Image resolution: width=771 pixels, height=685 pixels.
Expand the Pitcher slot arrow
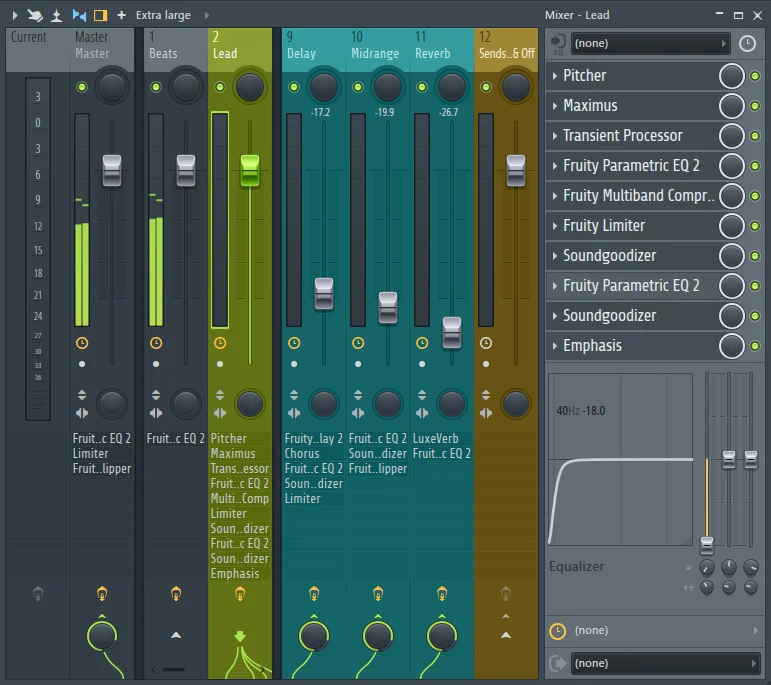(555, 76)
